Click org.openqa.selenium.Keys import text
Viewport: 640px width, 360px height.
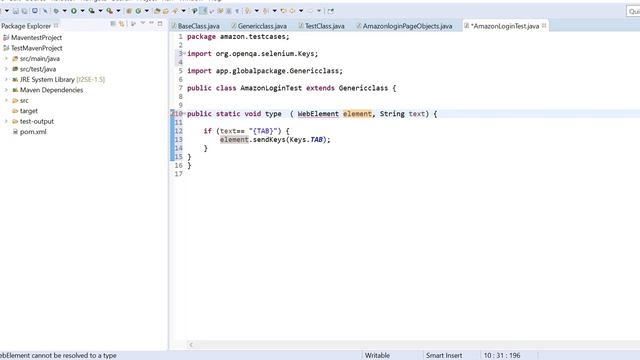tap(265, 54)
